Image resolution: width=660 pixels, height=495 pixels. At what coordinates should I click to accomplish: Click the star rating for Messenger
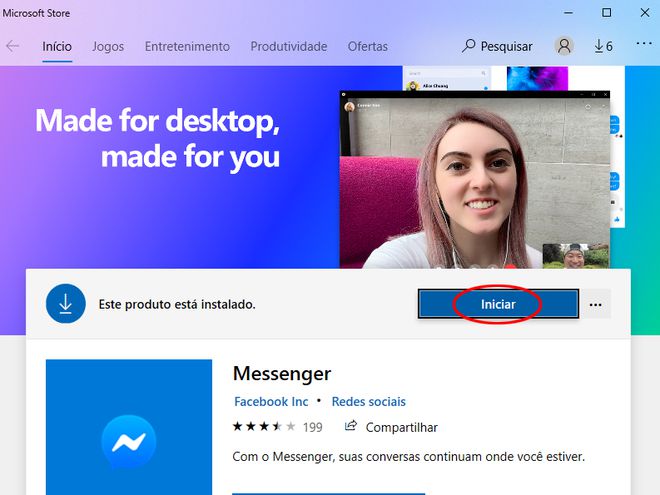click(264, 427)
